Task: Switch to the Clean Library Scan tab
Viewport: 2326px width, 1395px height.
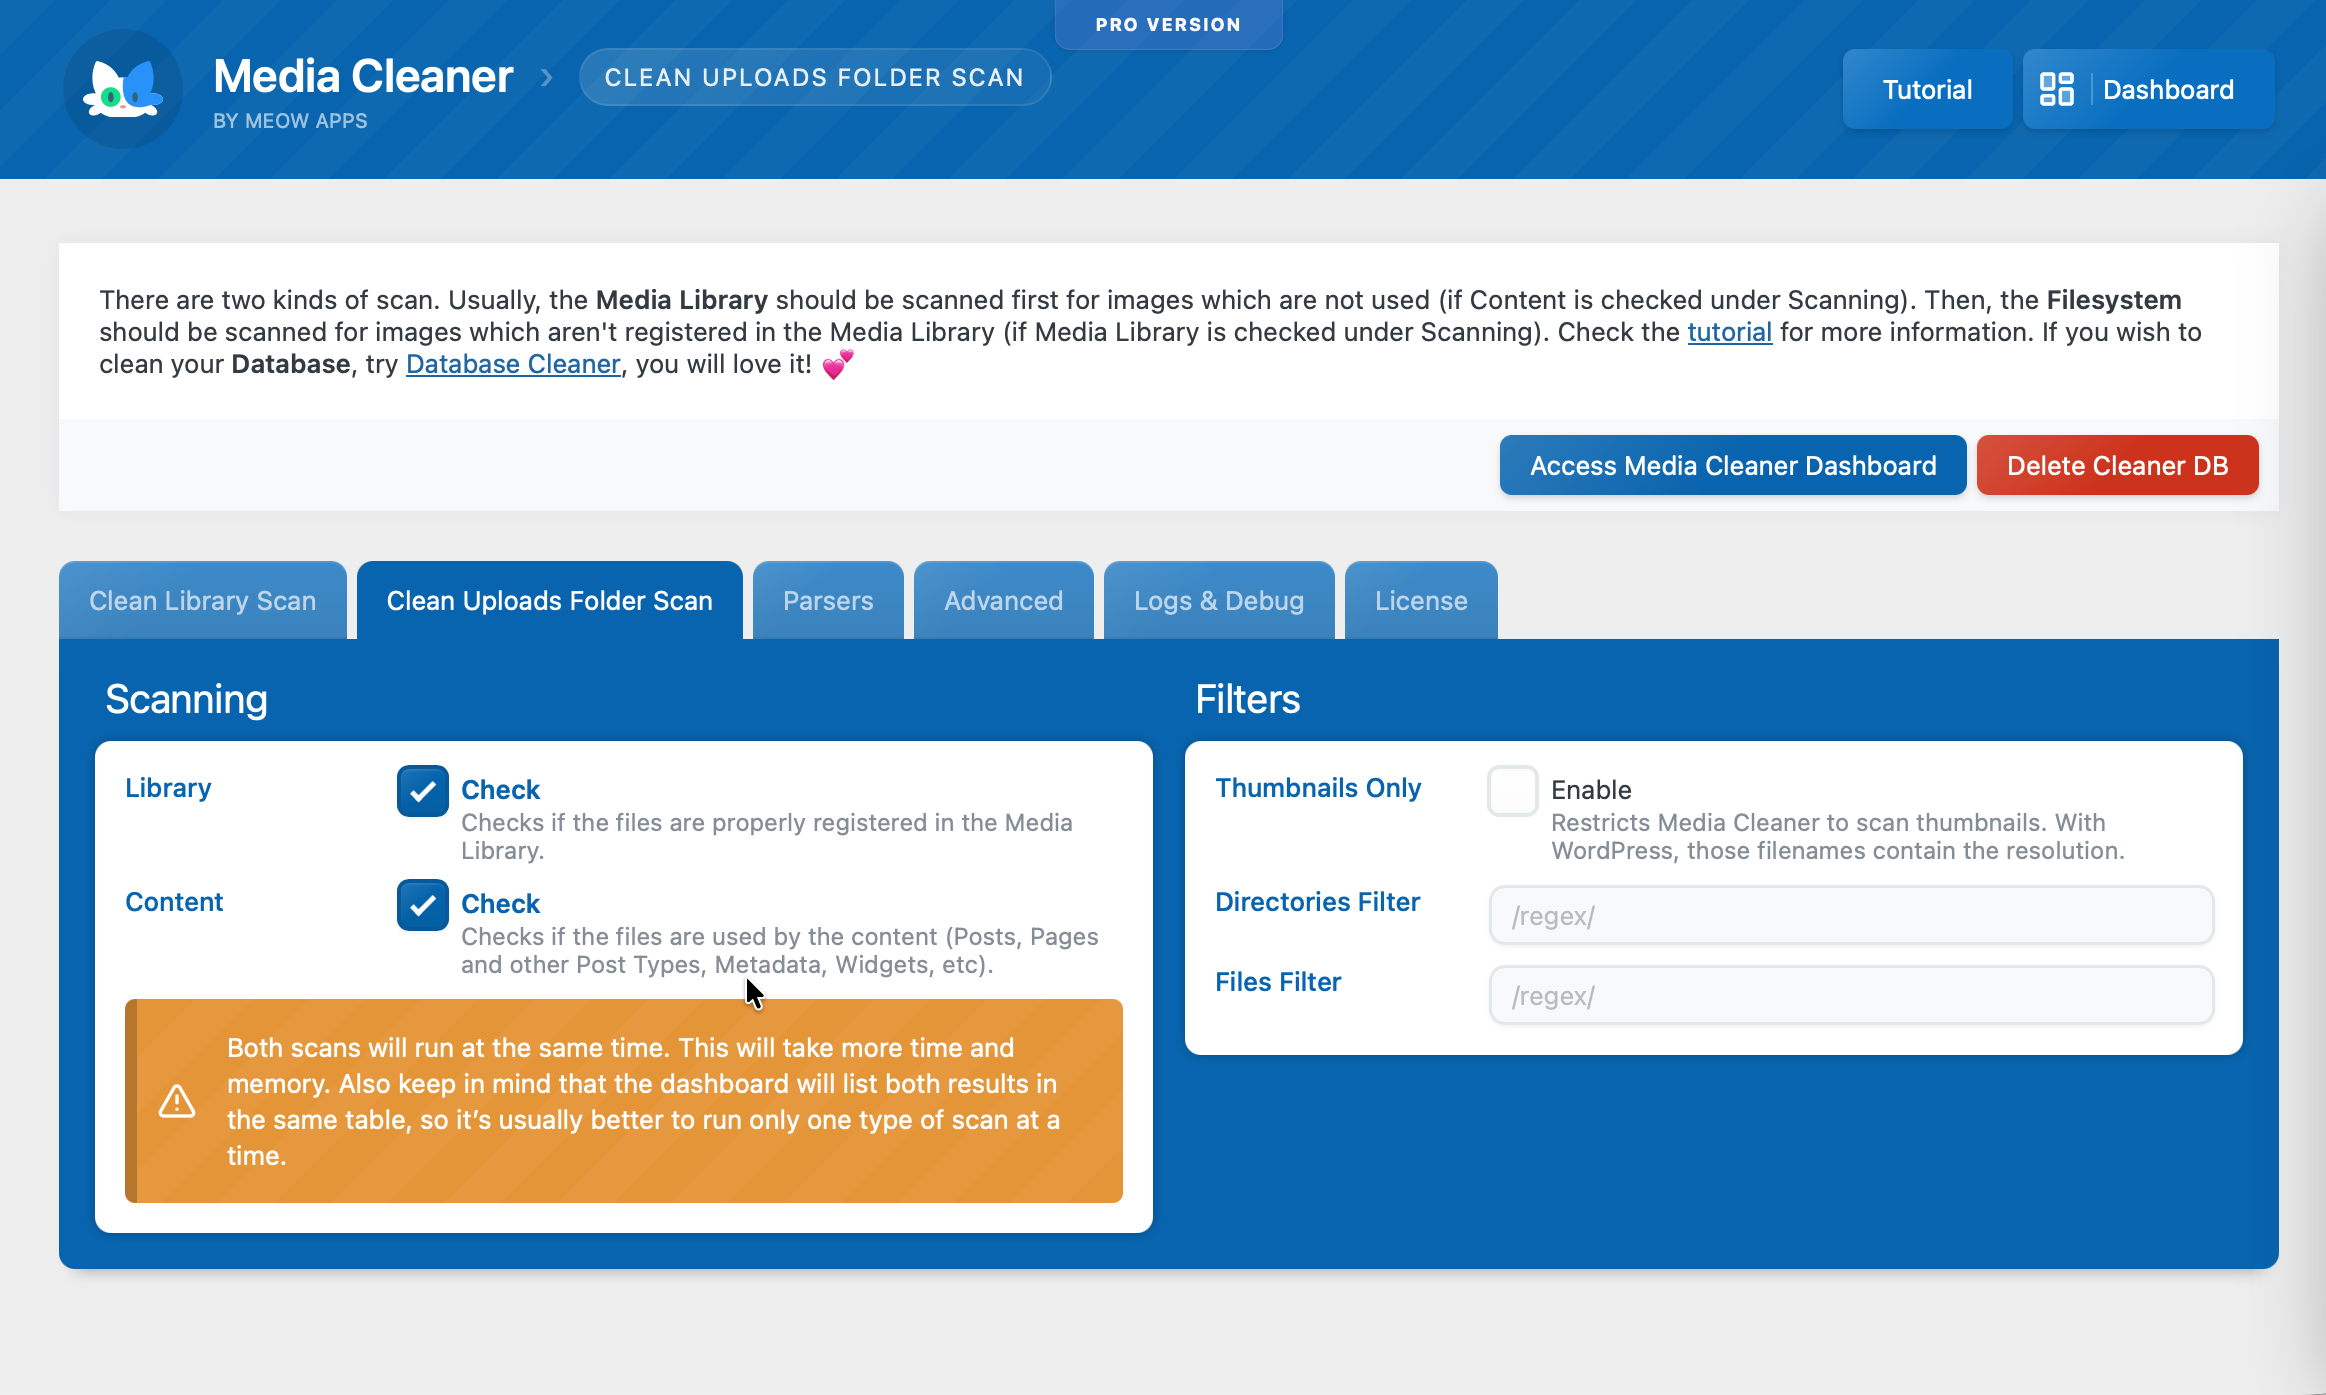Action: pyautogui.click(x=202, y=601)
